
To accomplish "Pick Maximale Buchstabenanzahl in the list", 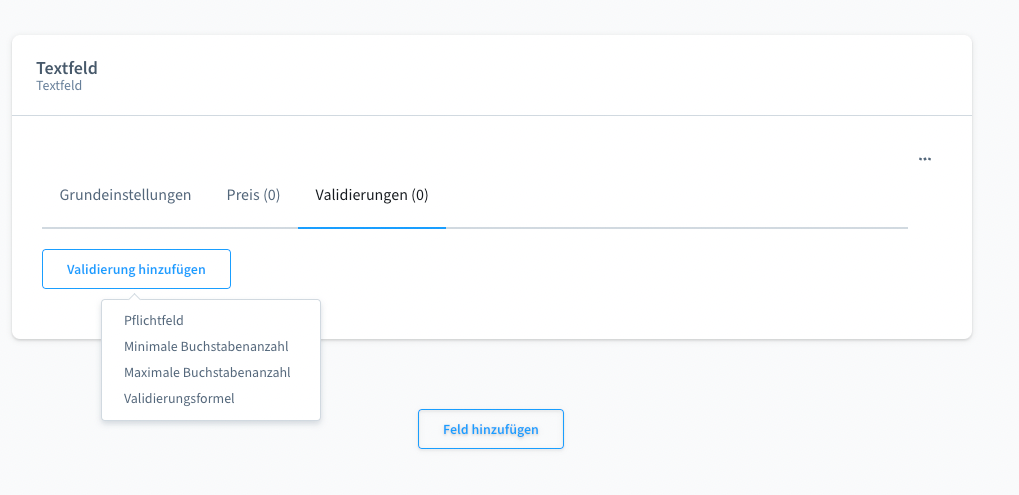I will click(207, 373).
